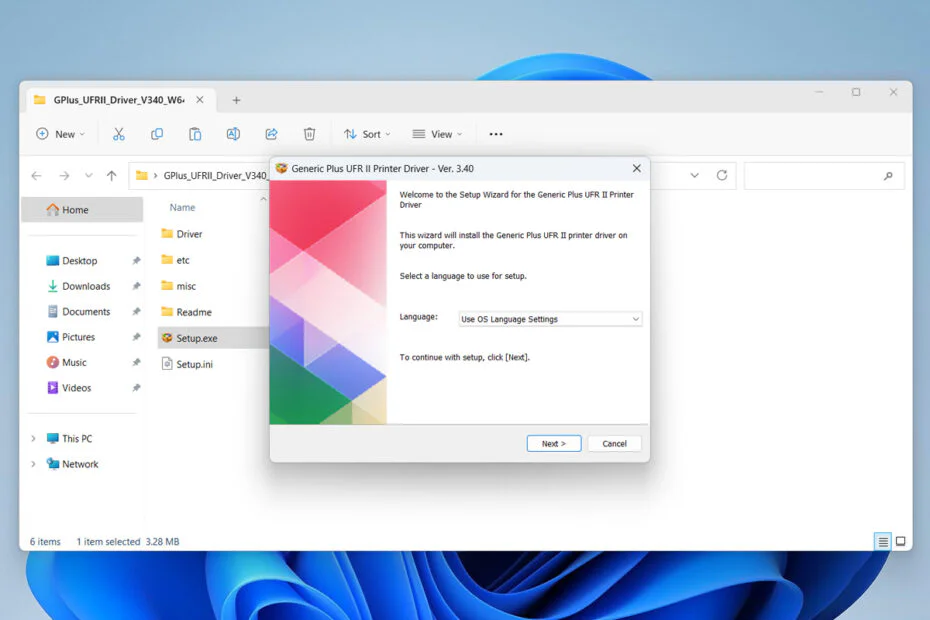The height and width of the screenshot is (620, 930).
Task: Open Downloads from the sidebar
Action: point(84,286)
